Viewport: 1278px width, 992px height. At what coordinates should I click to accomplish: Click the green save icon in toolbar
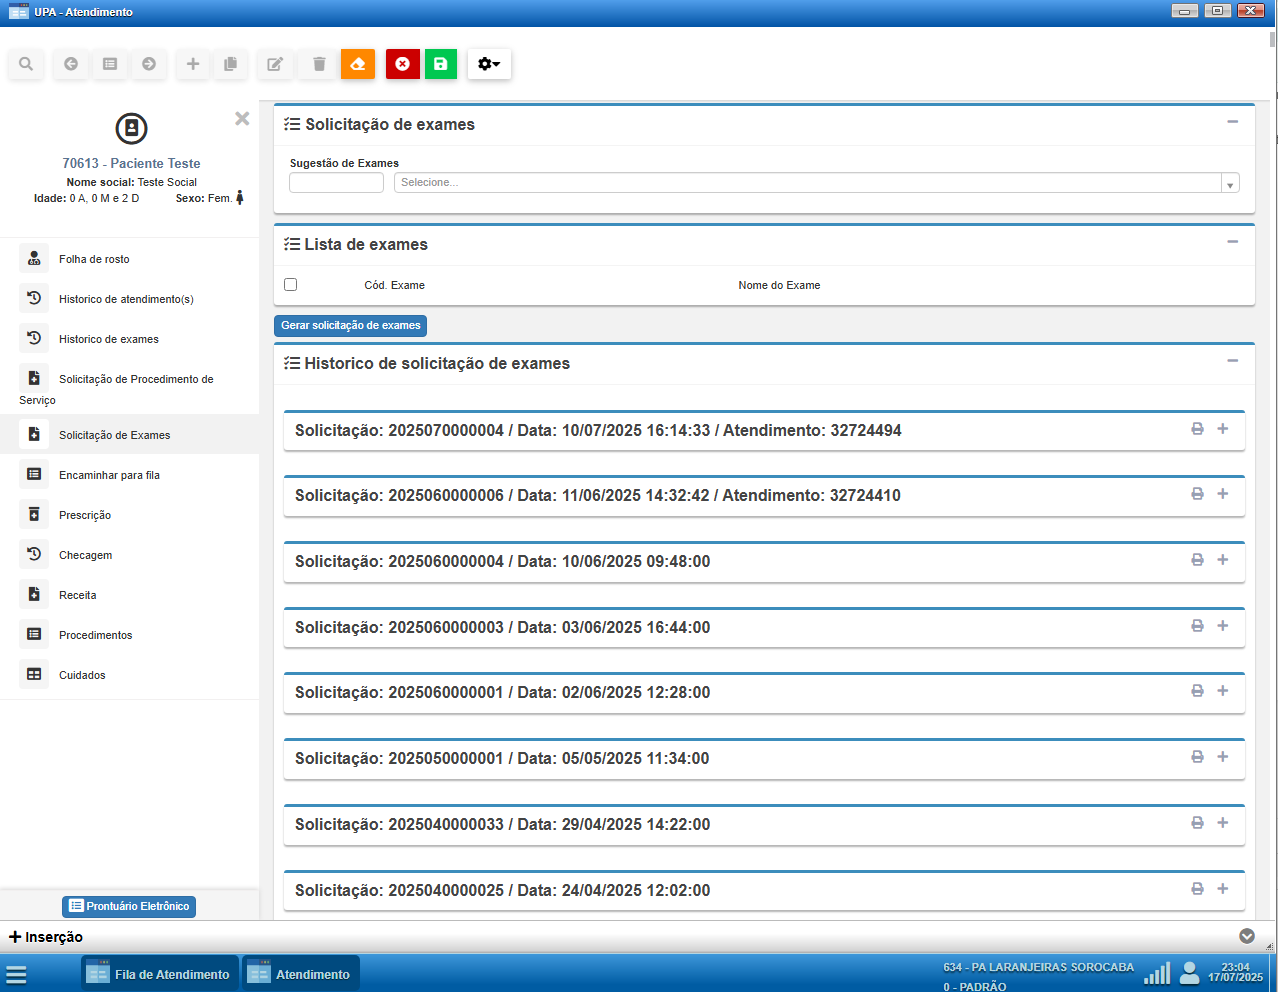click(440, 64)
